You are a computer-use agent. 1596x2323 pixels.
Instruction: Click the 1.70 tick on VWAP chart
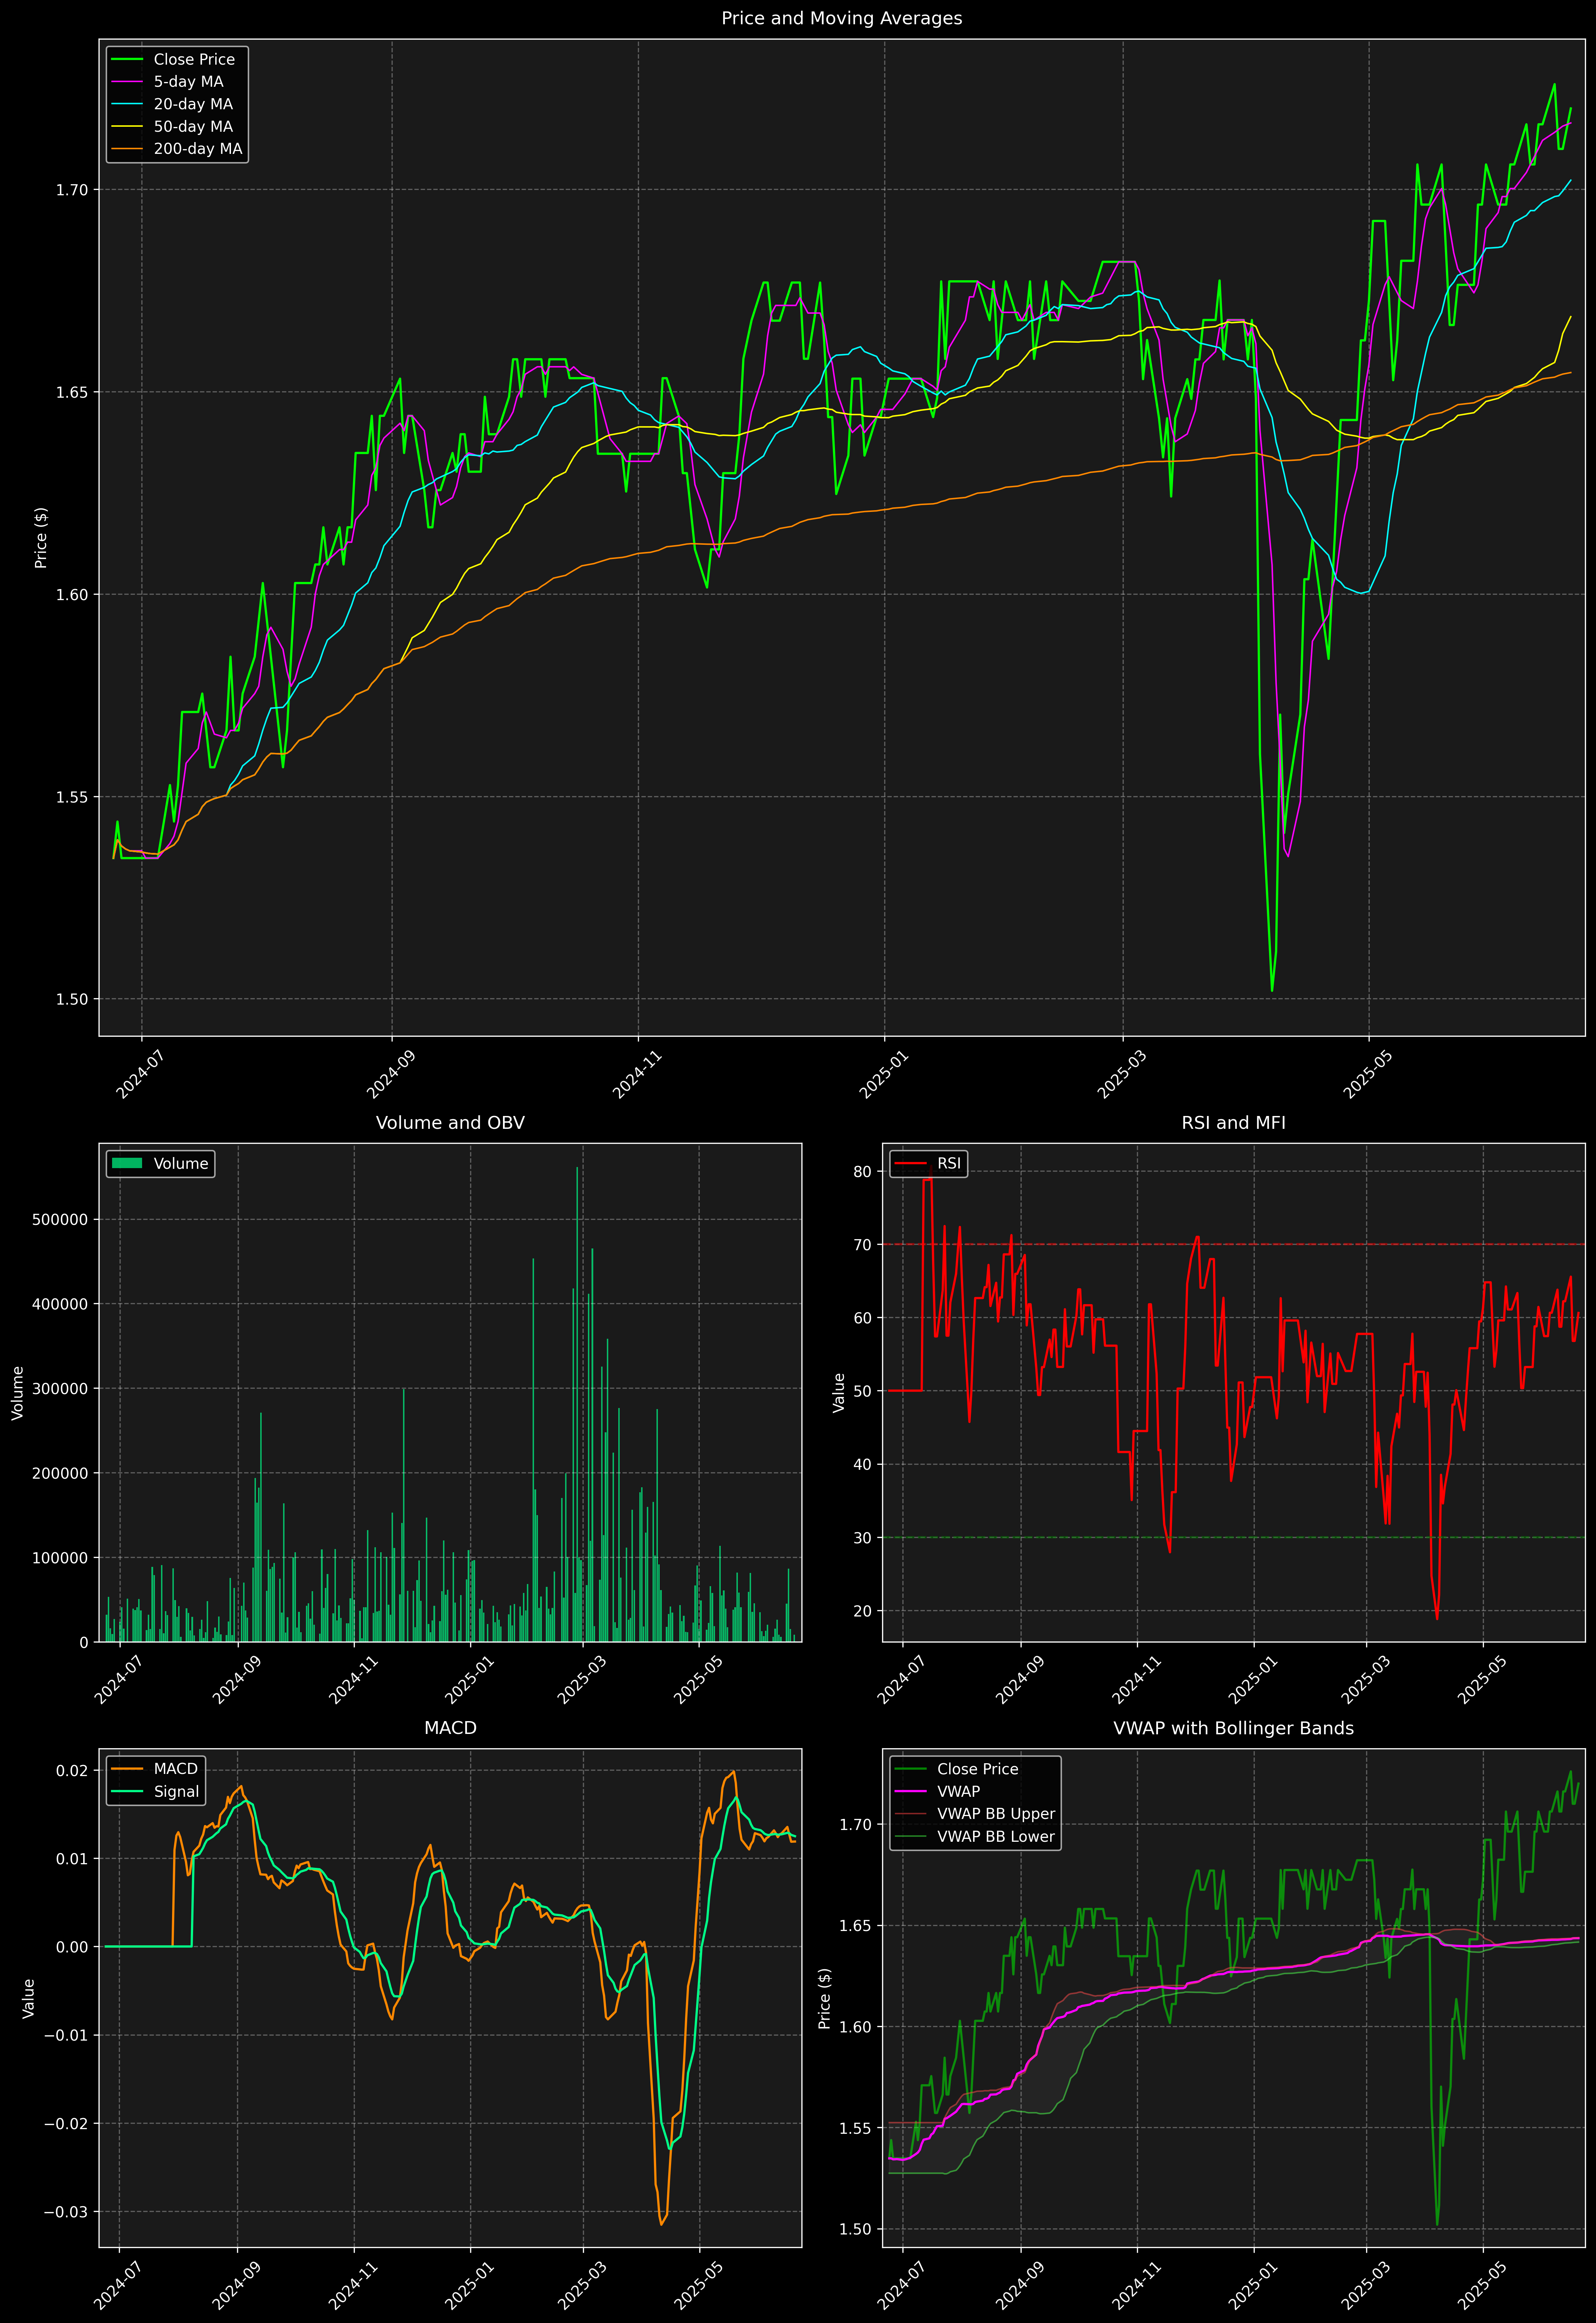pyautogui.click(x=856, y=1825)
